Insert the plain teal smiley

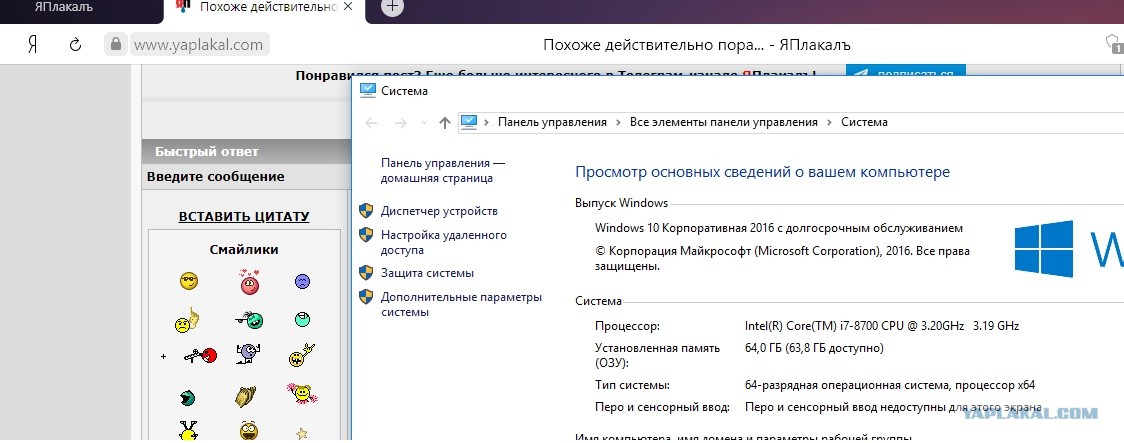(303, 320)
